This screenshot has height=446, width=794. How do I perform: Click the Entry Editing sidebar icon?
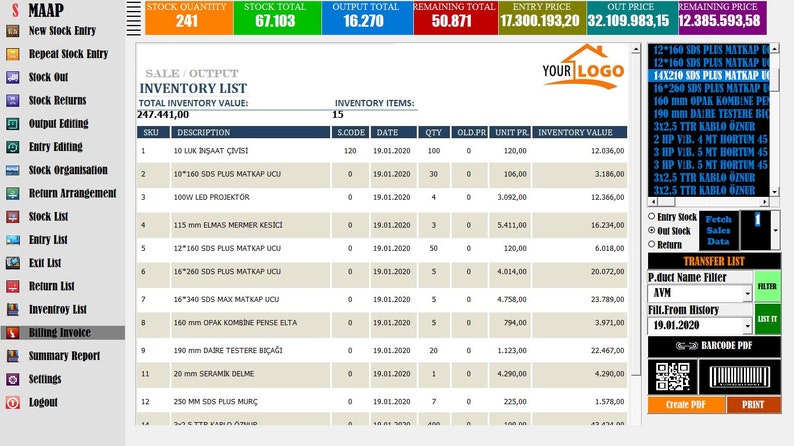[x=13, y=147]
